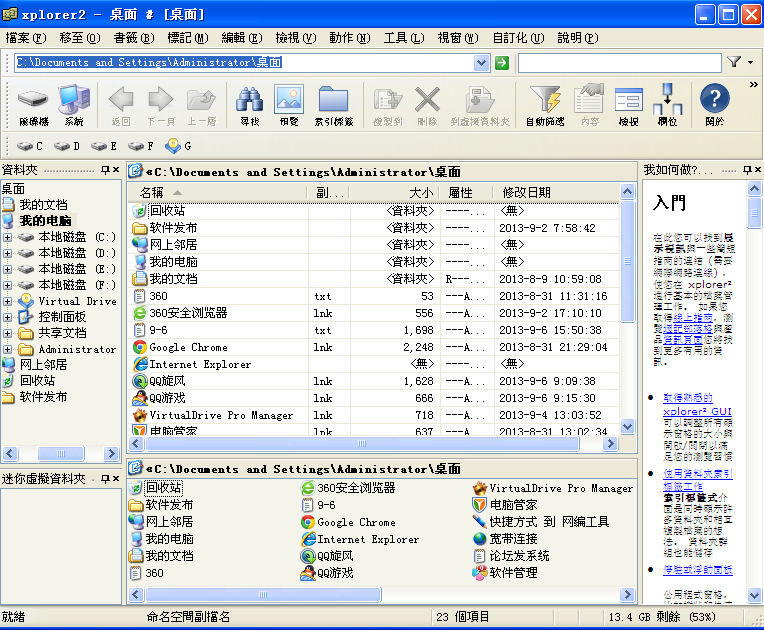Open the 書籤 menu

(133, 38)
